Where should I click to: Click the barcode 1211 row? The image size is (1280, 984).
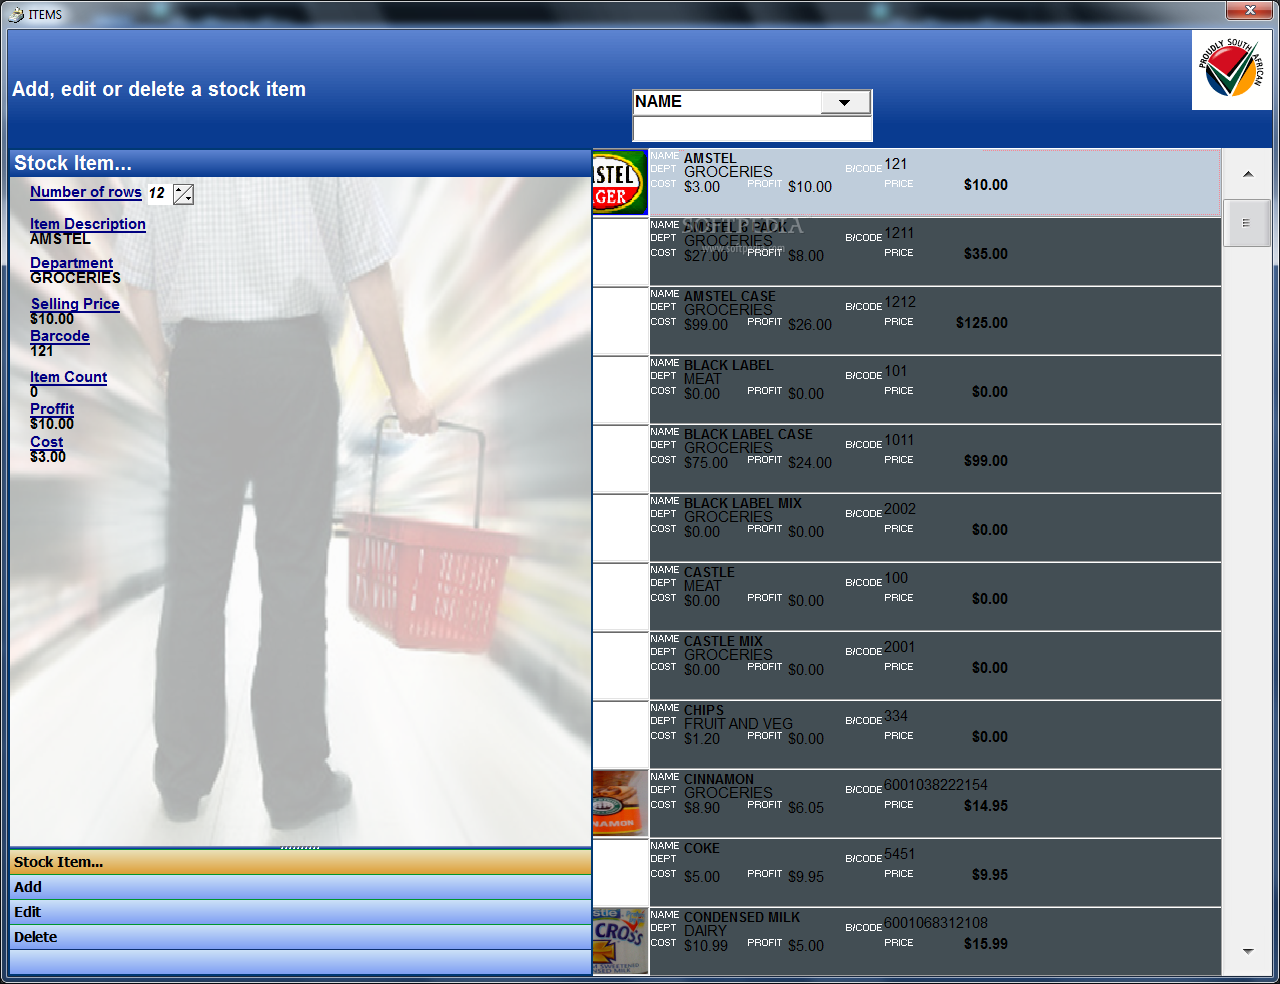(907, 252)
